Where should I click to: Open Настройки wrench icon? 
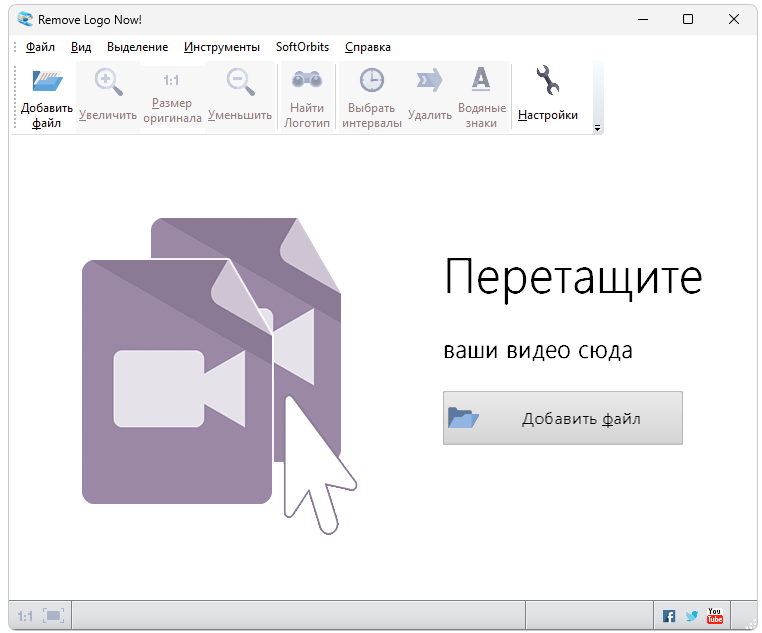pos(547,82)
